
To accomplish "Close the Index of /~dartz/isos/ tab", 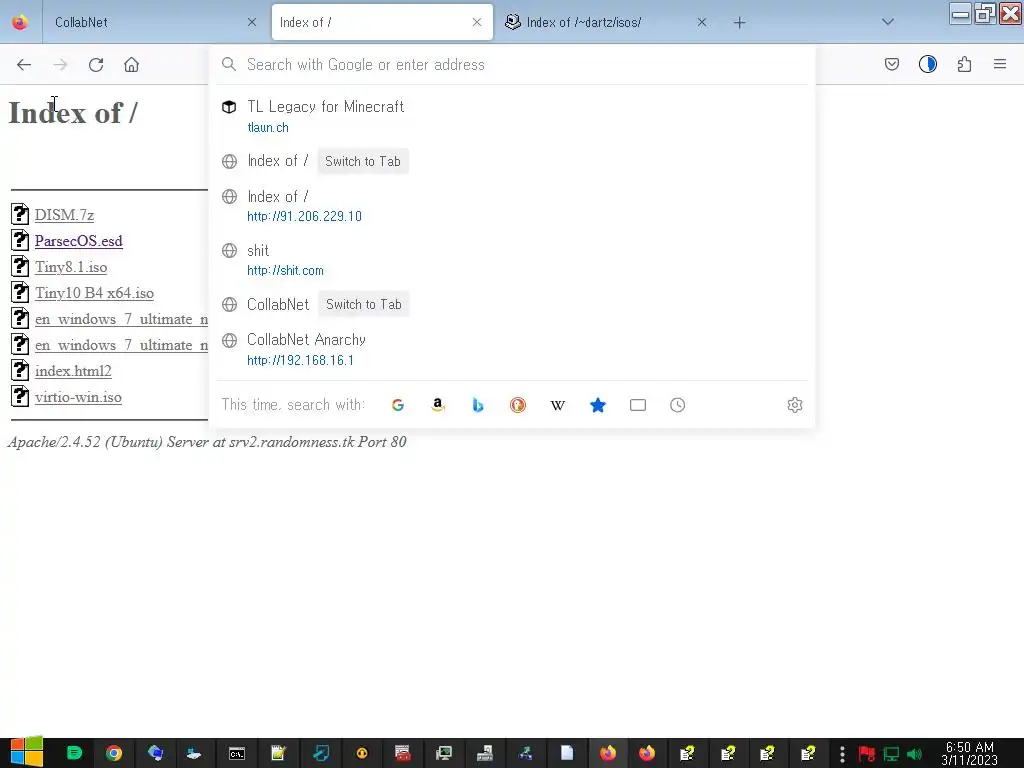I will click(702, 22).
